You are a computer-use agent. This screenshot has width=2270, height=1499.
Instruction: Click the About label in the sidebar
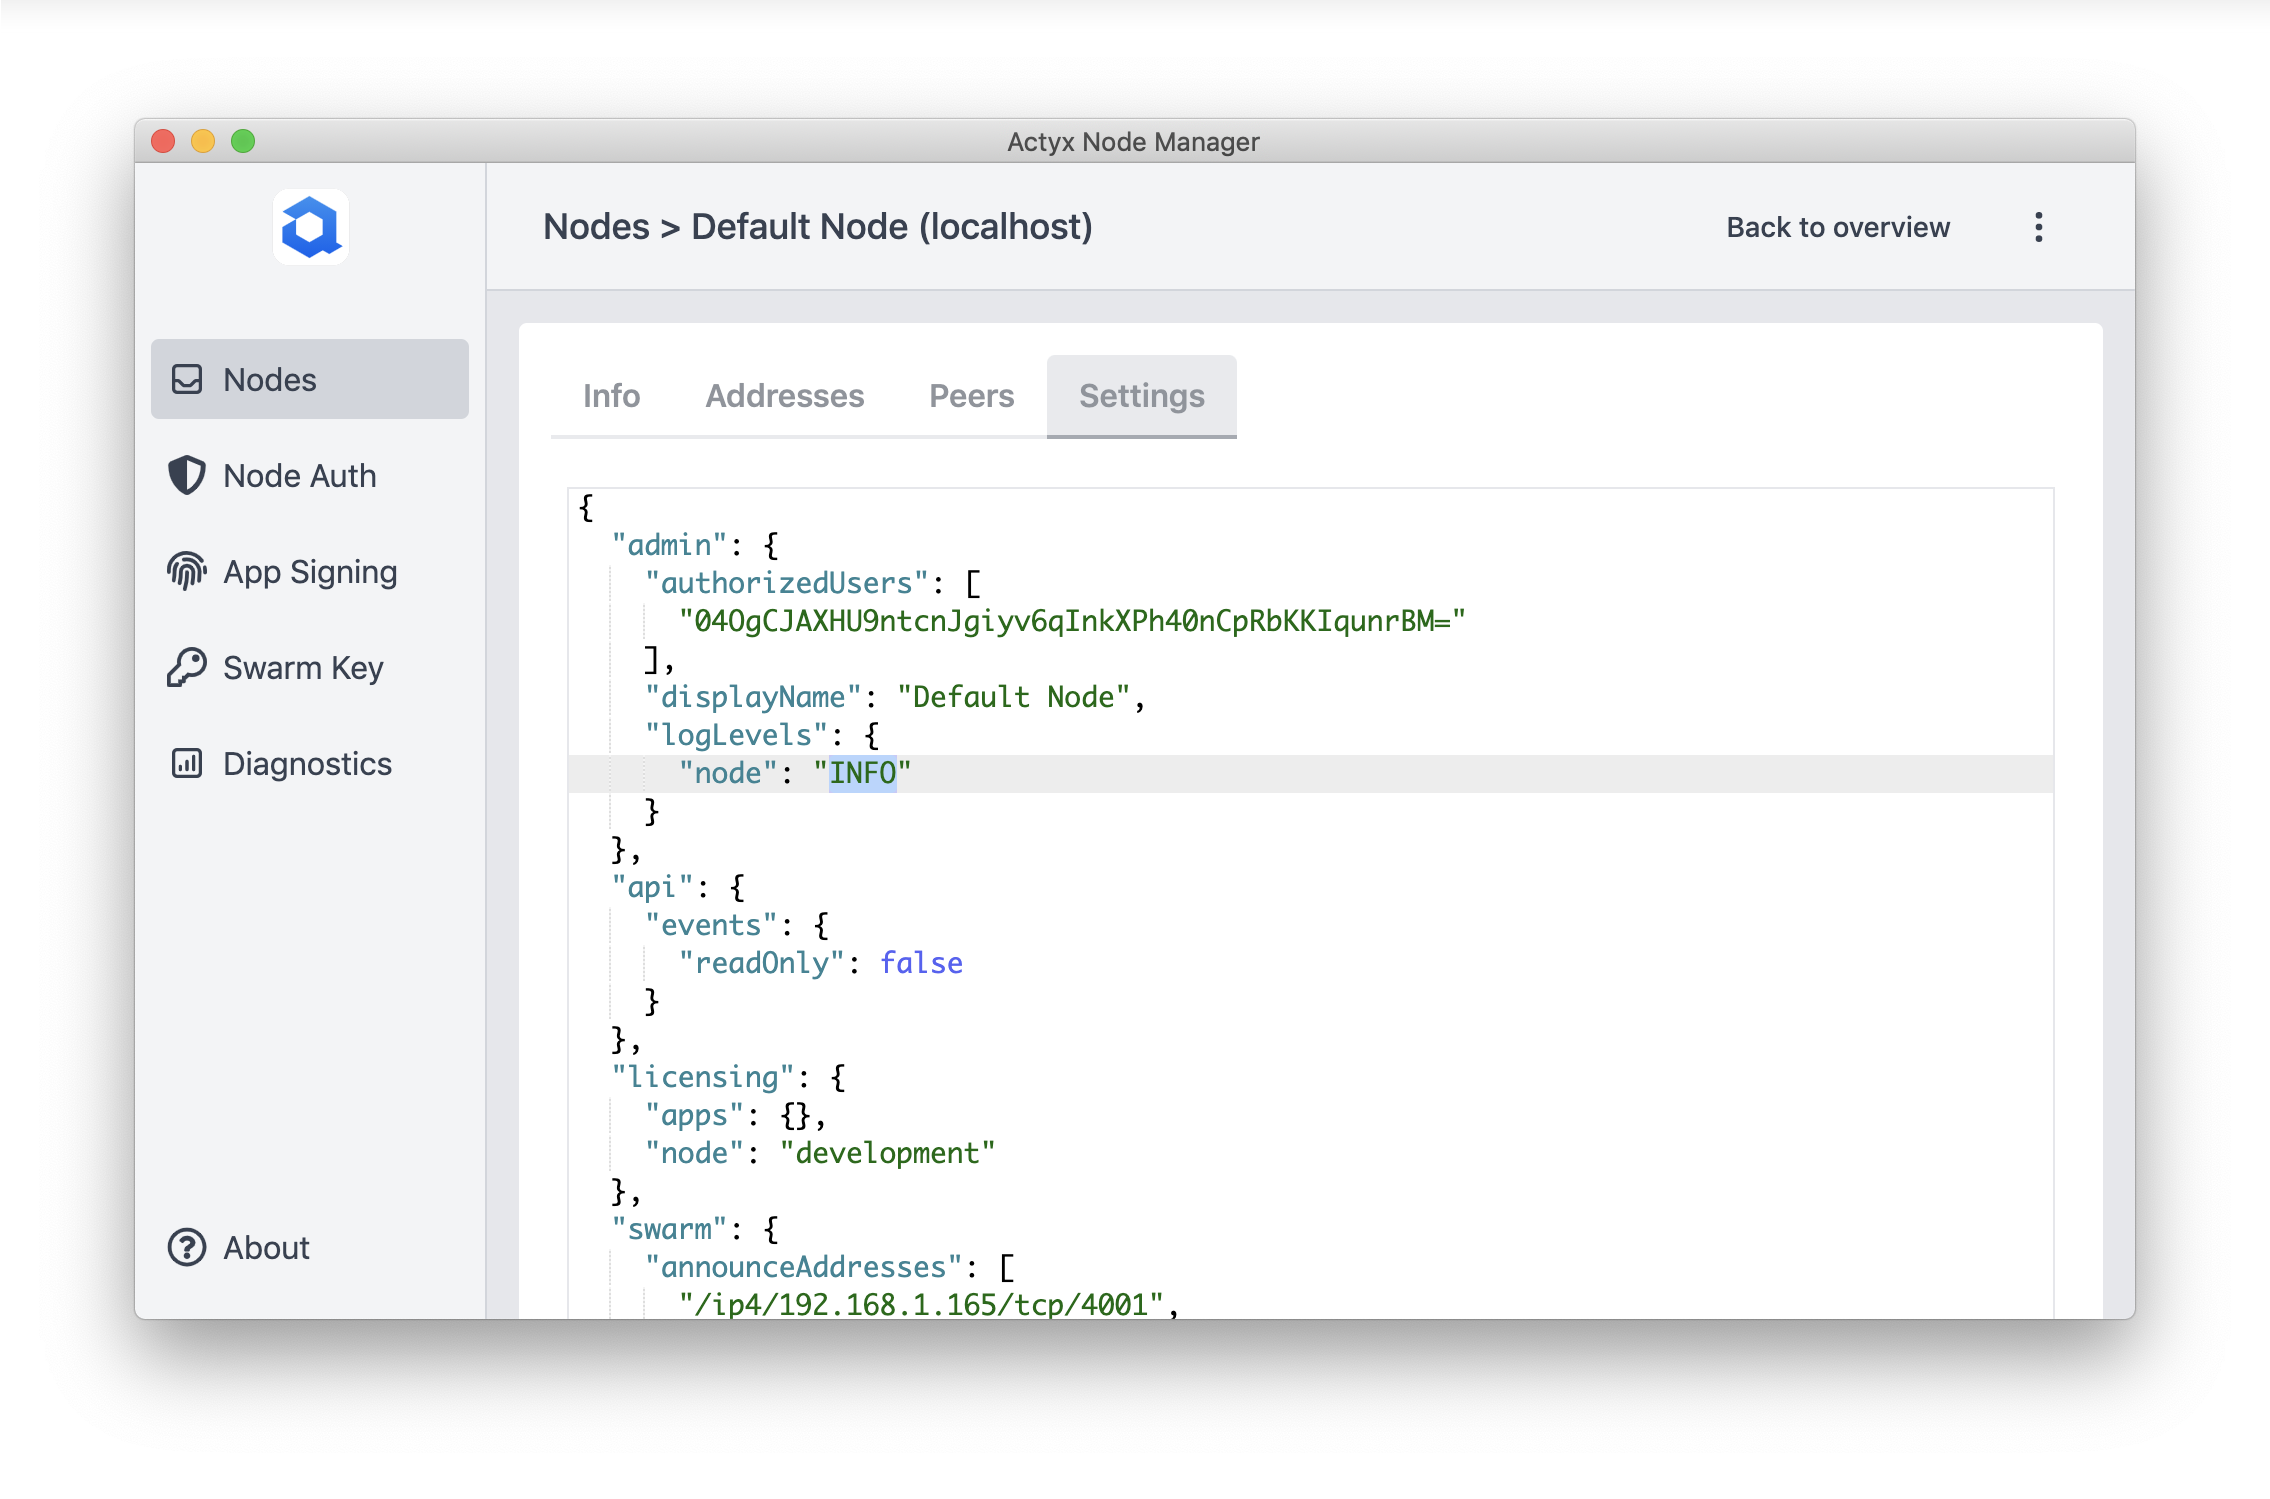pos(264,1247)
